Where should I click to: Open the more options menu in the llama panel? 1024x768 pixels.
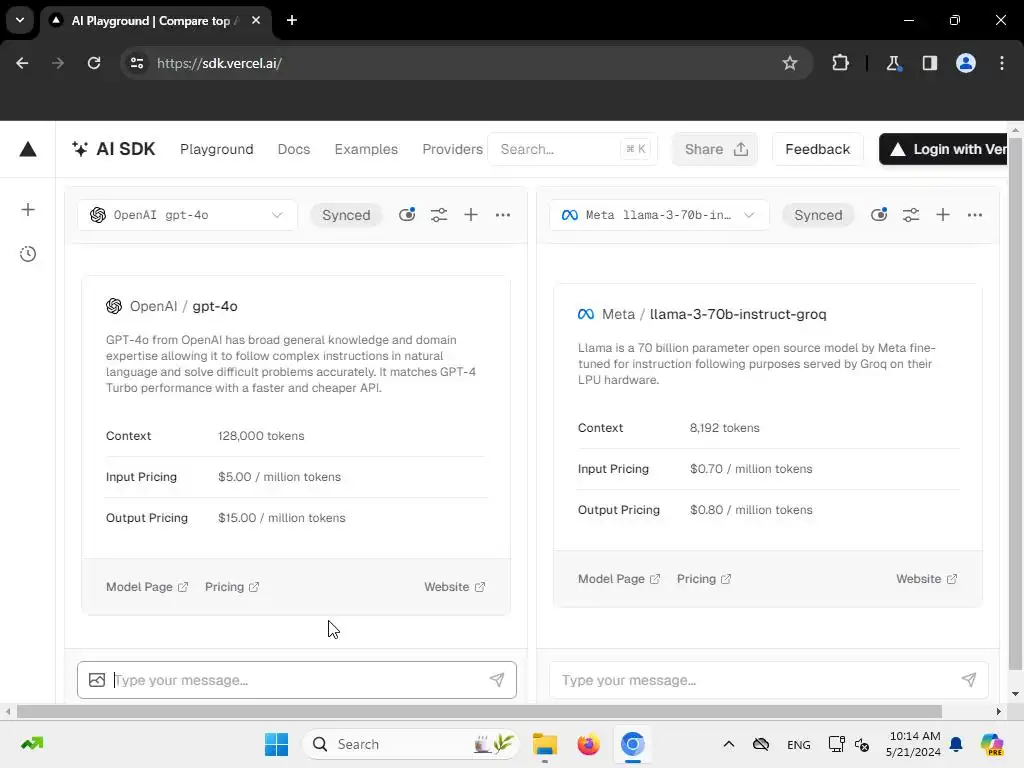[x=975, y=215]
